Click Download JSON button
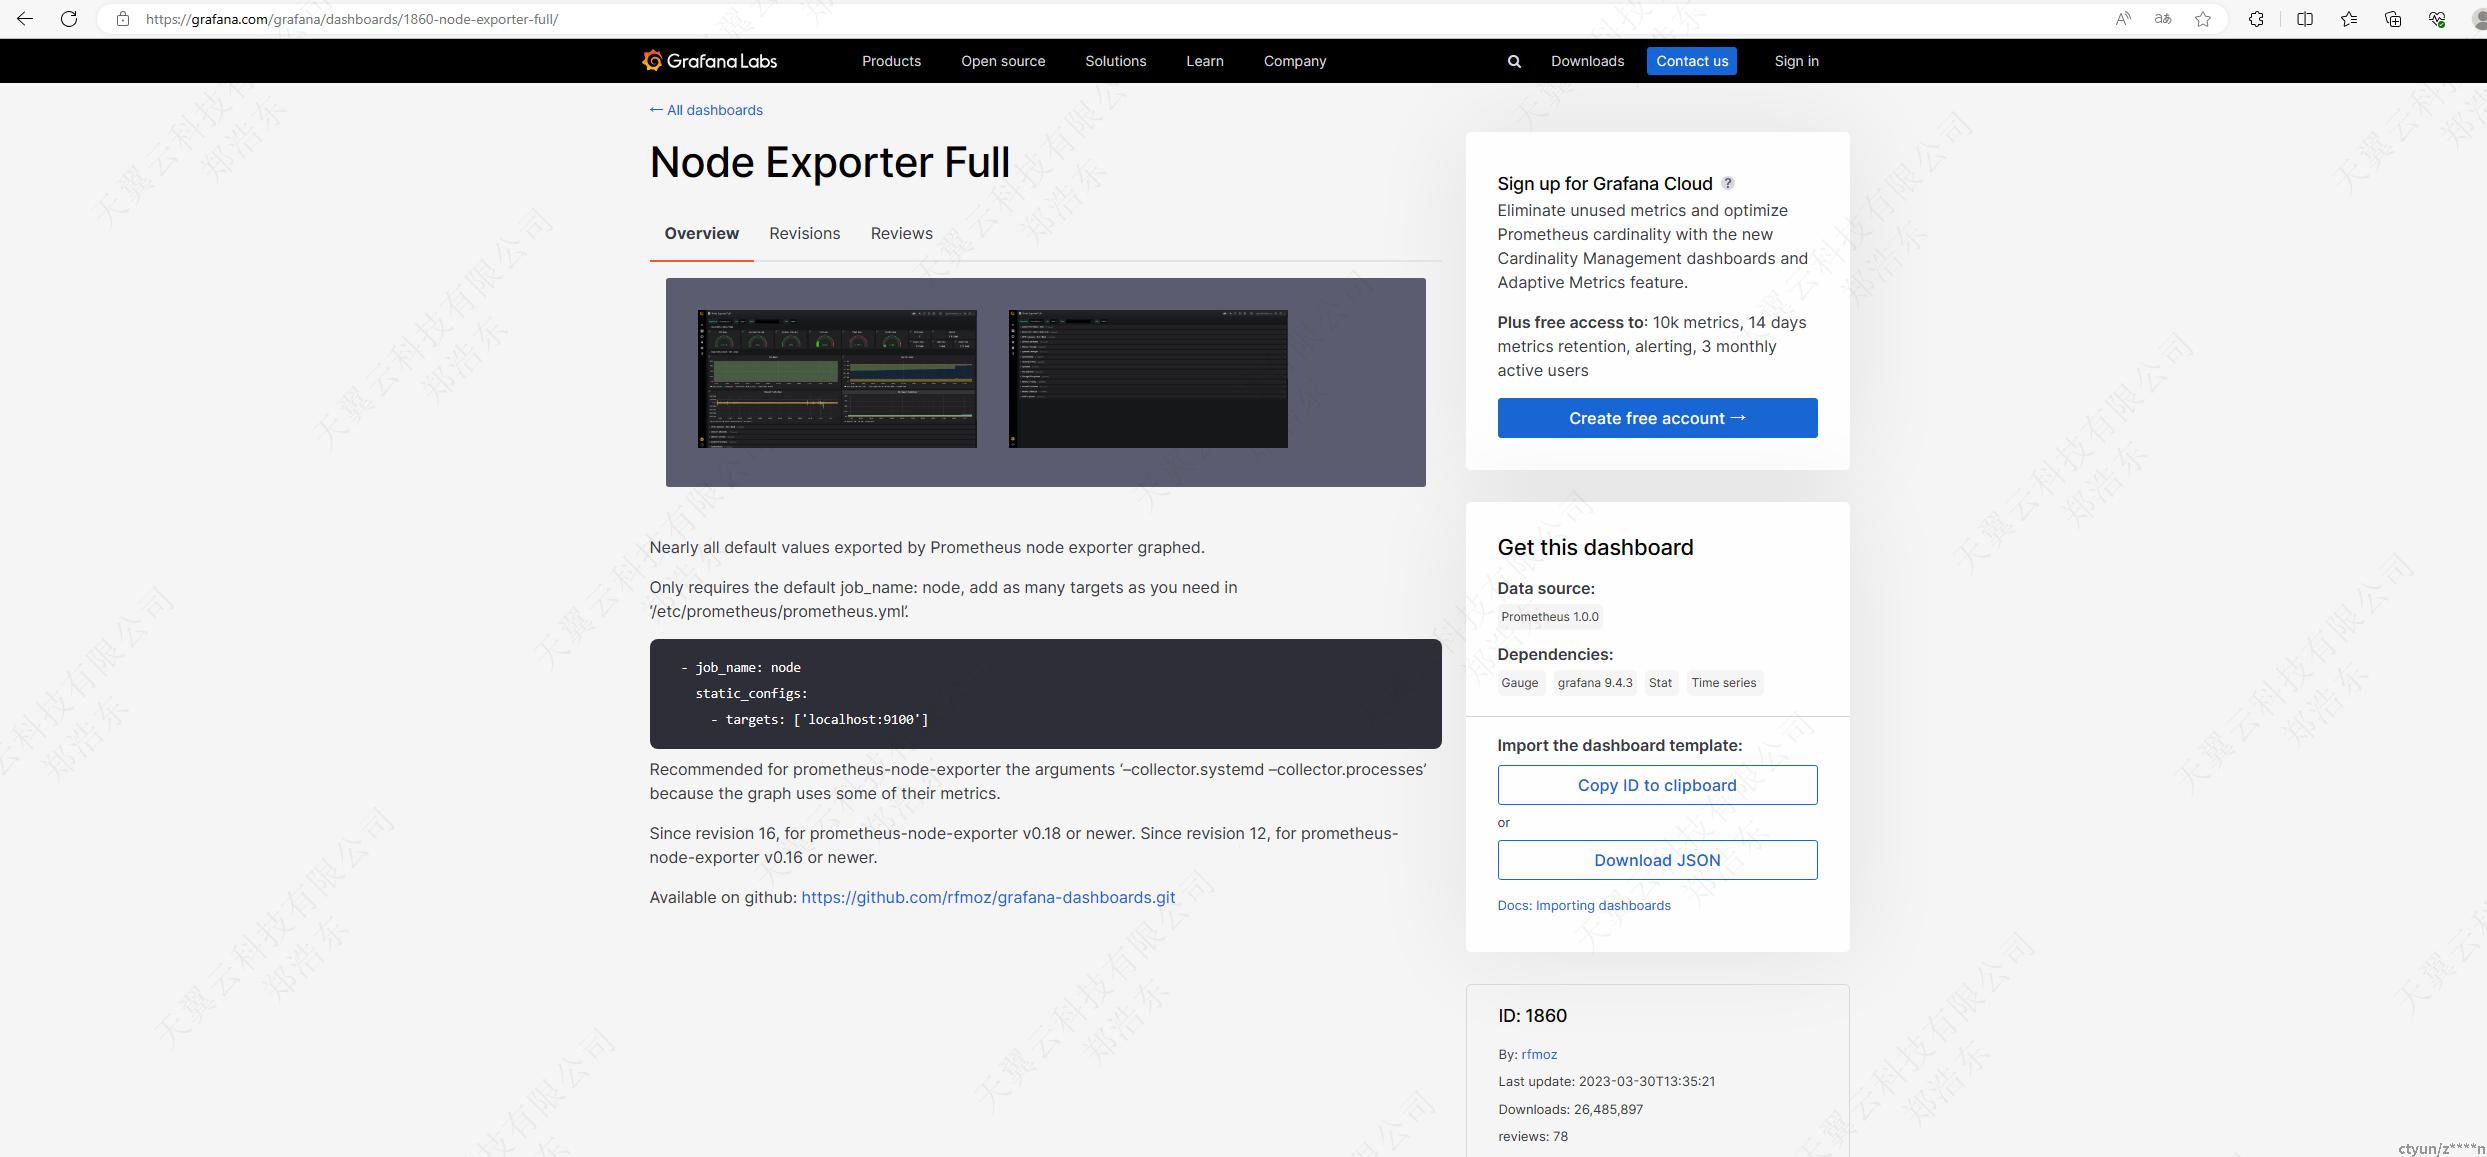This screenshot has width=2487, height=1157. point(1657,860)
